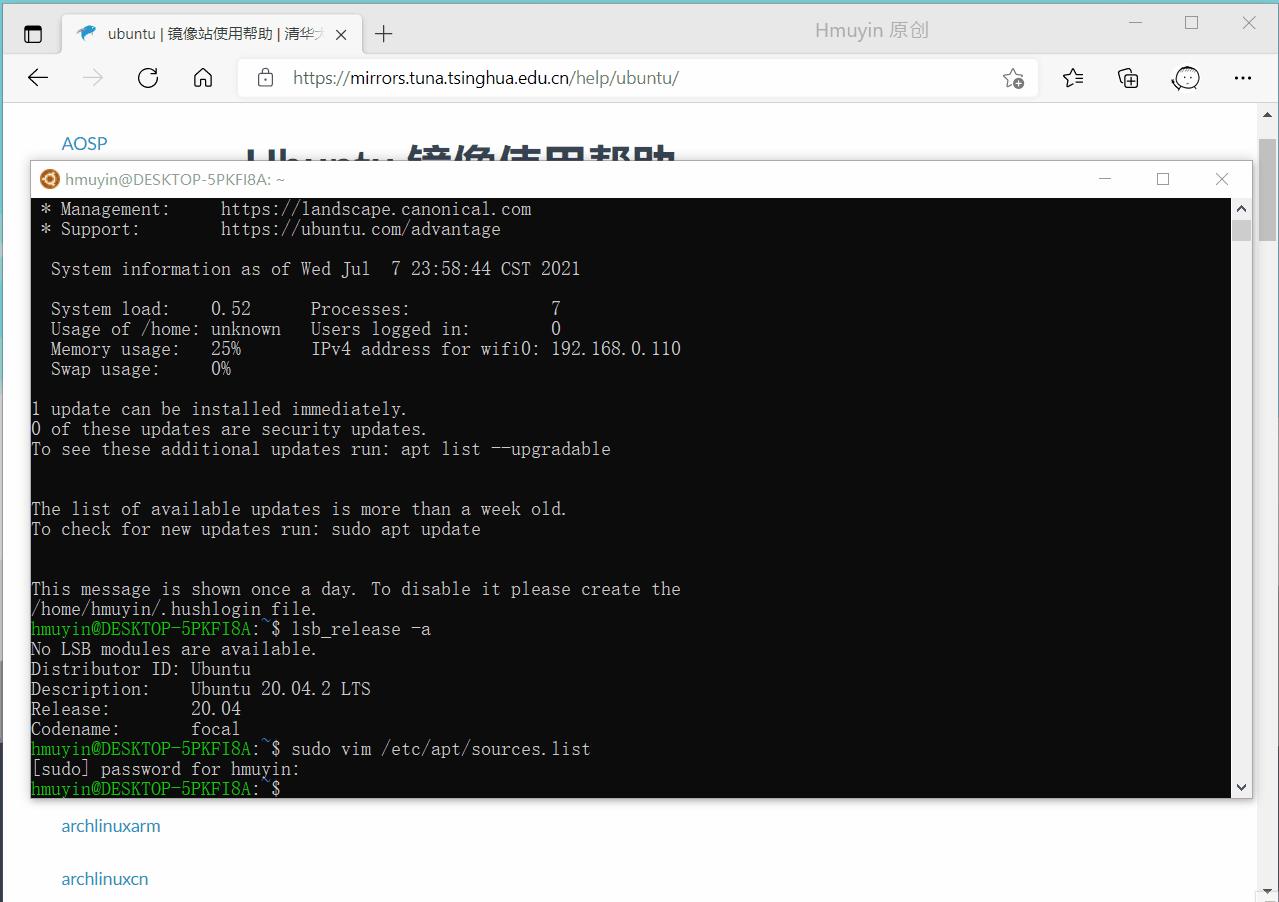Viewport: 1279px width, 902px height.
Task: Open the tab actions menu icon
Action: pos(33,32)
